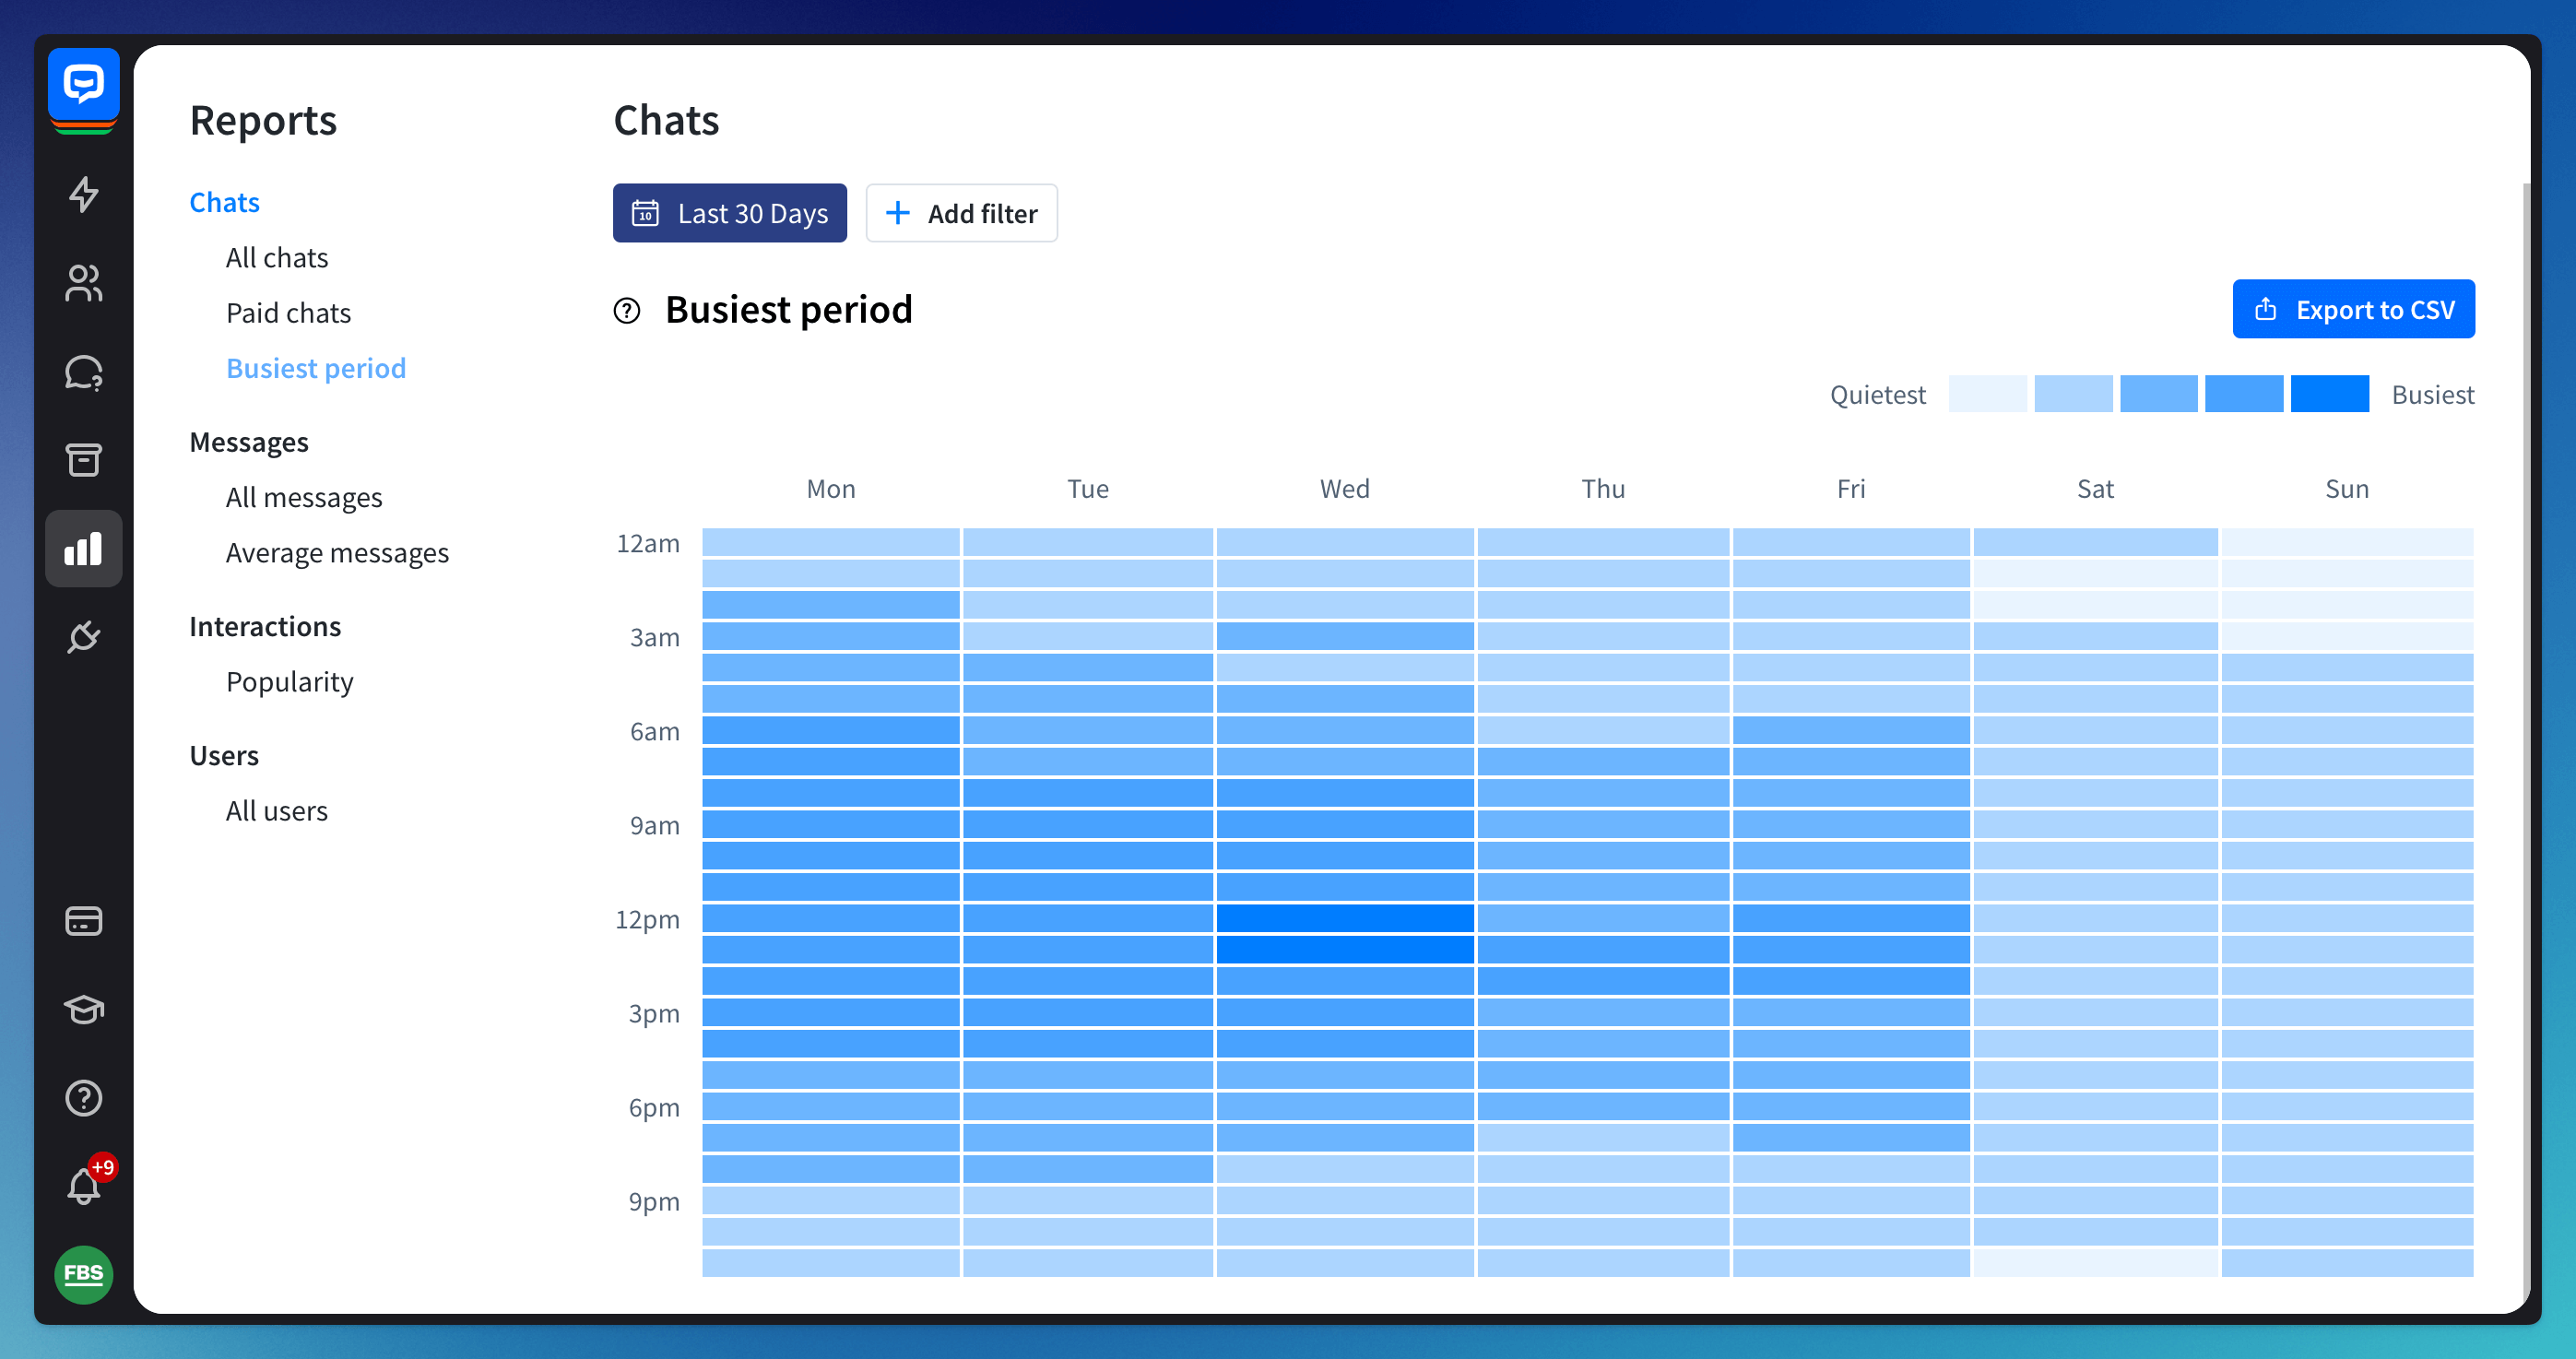Click the help question mark sidebar icon
This screenshot has height=1359, width=2576.
coord(84,1098)
